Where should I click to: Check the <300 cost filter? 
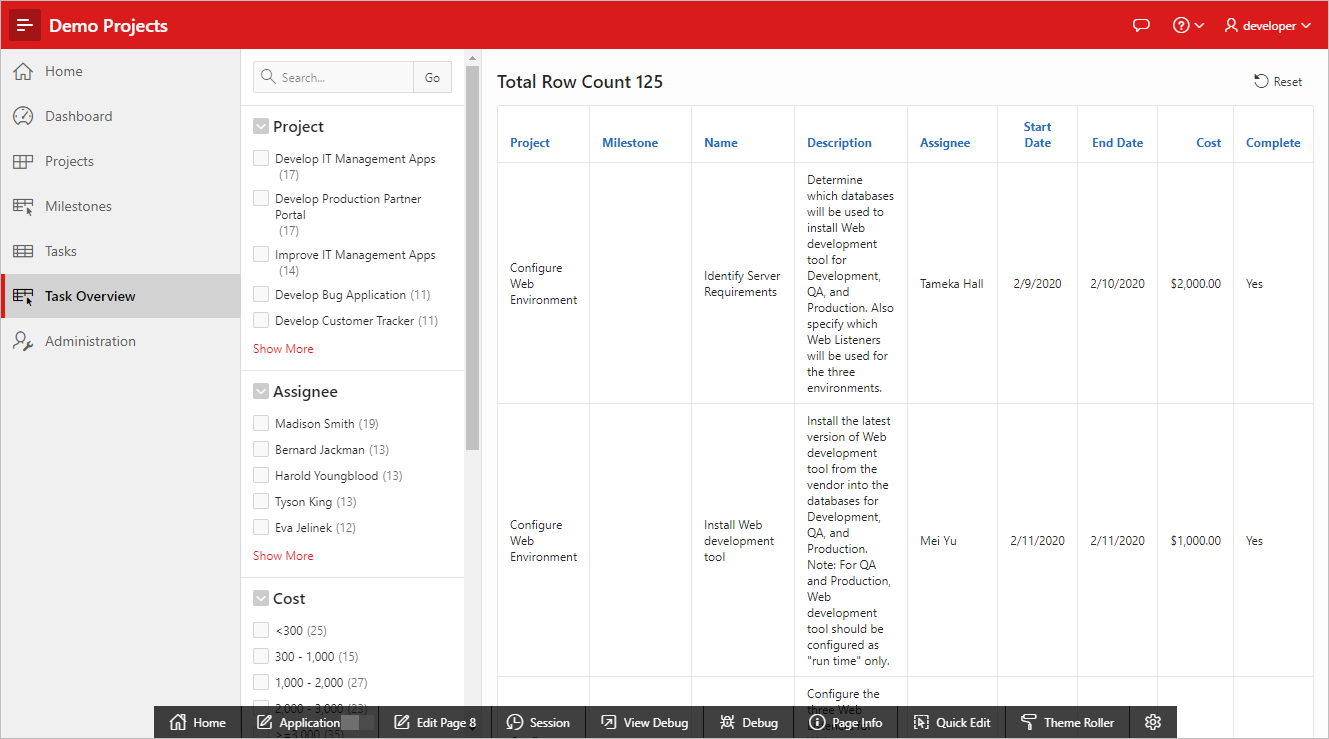[261, 630]
